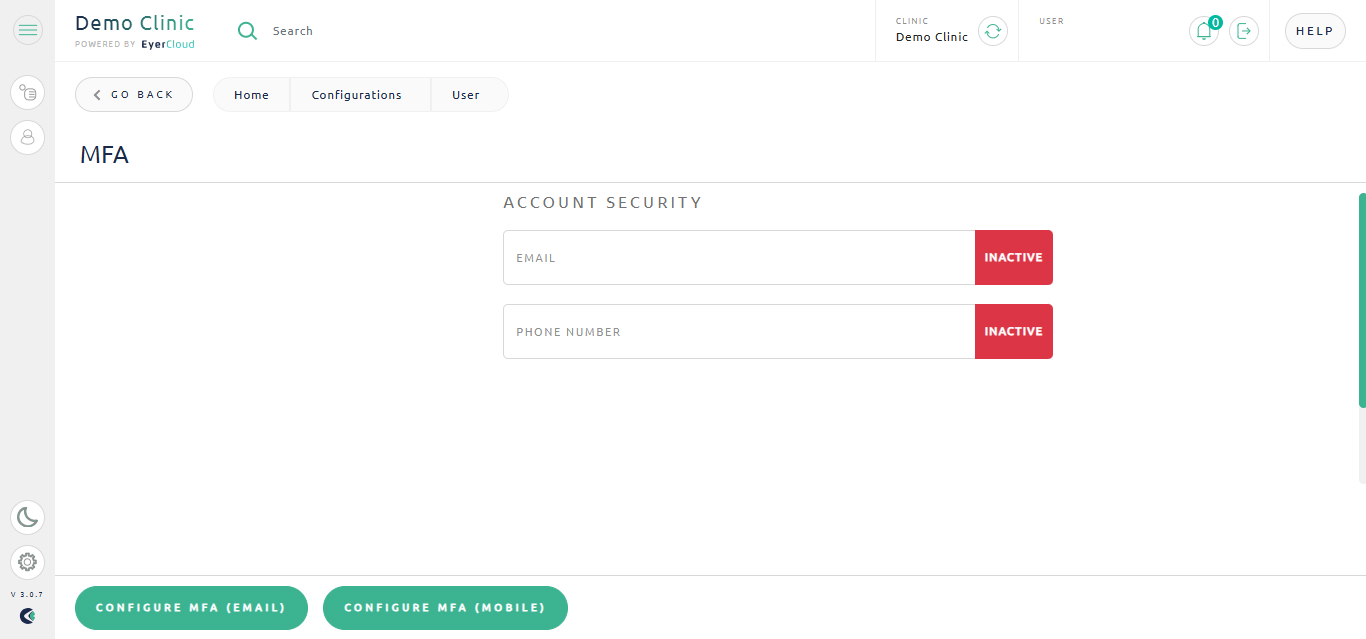Open the hamburger menu icon
The width and height of the screenshot is (1366, 639).
(x=27, y=31)
